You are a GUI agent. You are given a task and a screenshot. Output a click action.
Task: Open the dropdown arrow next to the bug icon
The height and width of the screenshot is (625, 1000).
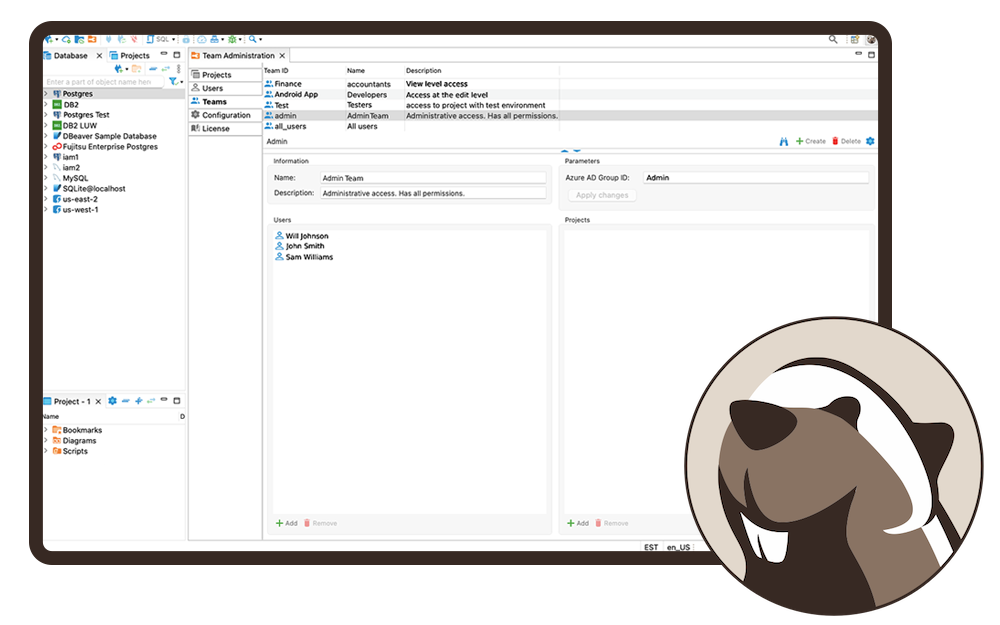pos(240,40)
